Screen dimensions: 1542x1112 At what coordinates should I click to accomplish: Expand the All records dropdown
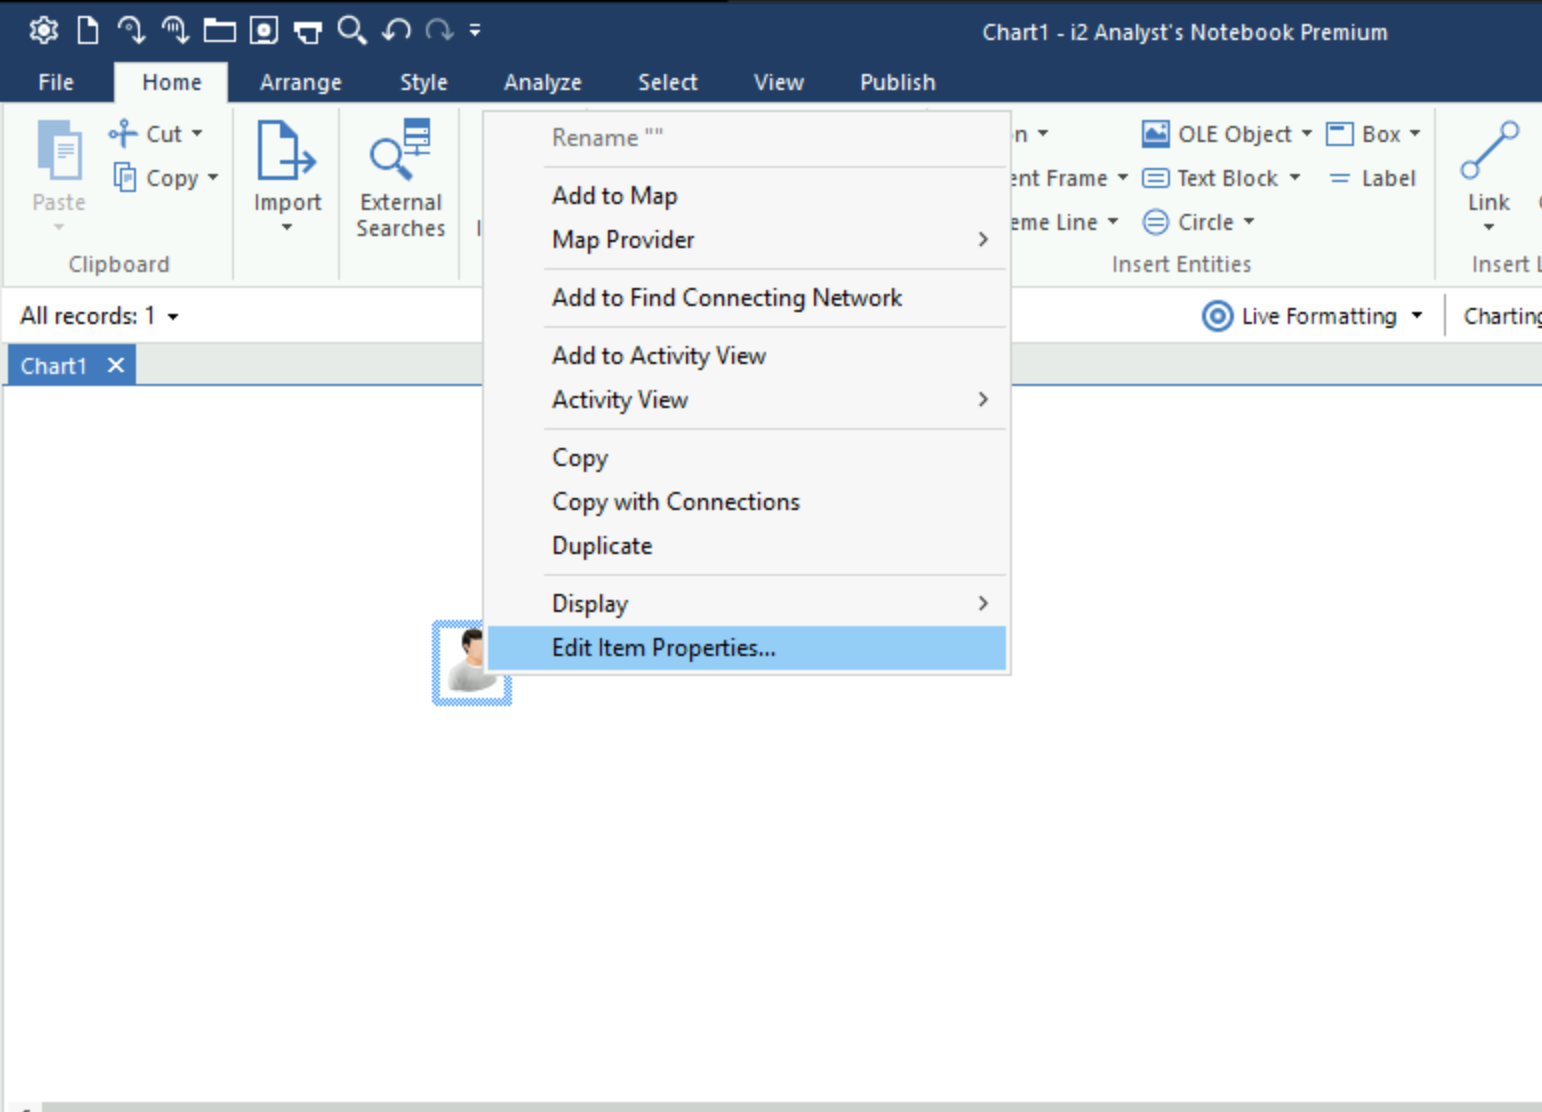pyautogui.click(x=173, y=317)
